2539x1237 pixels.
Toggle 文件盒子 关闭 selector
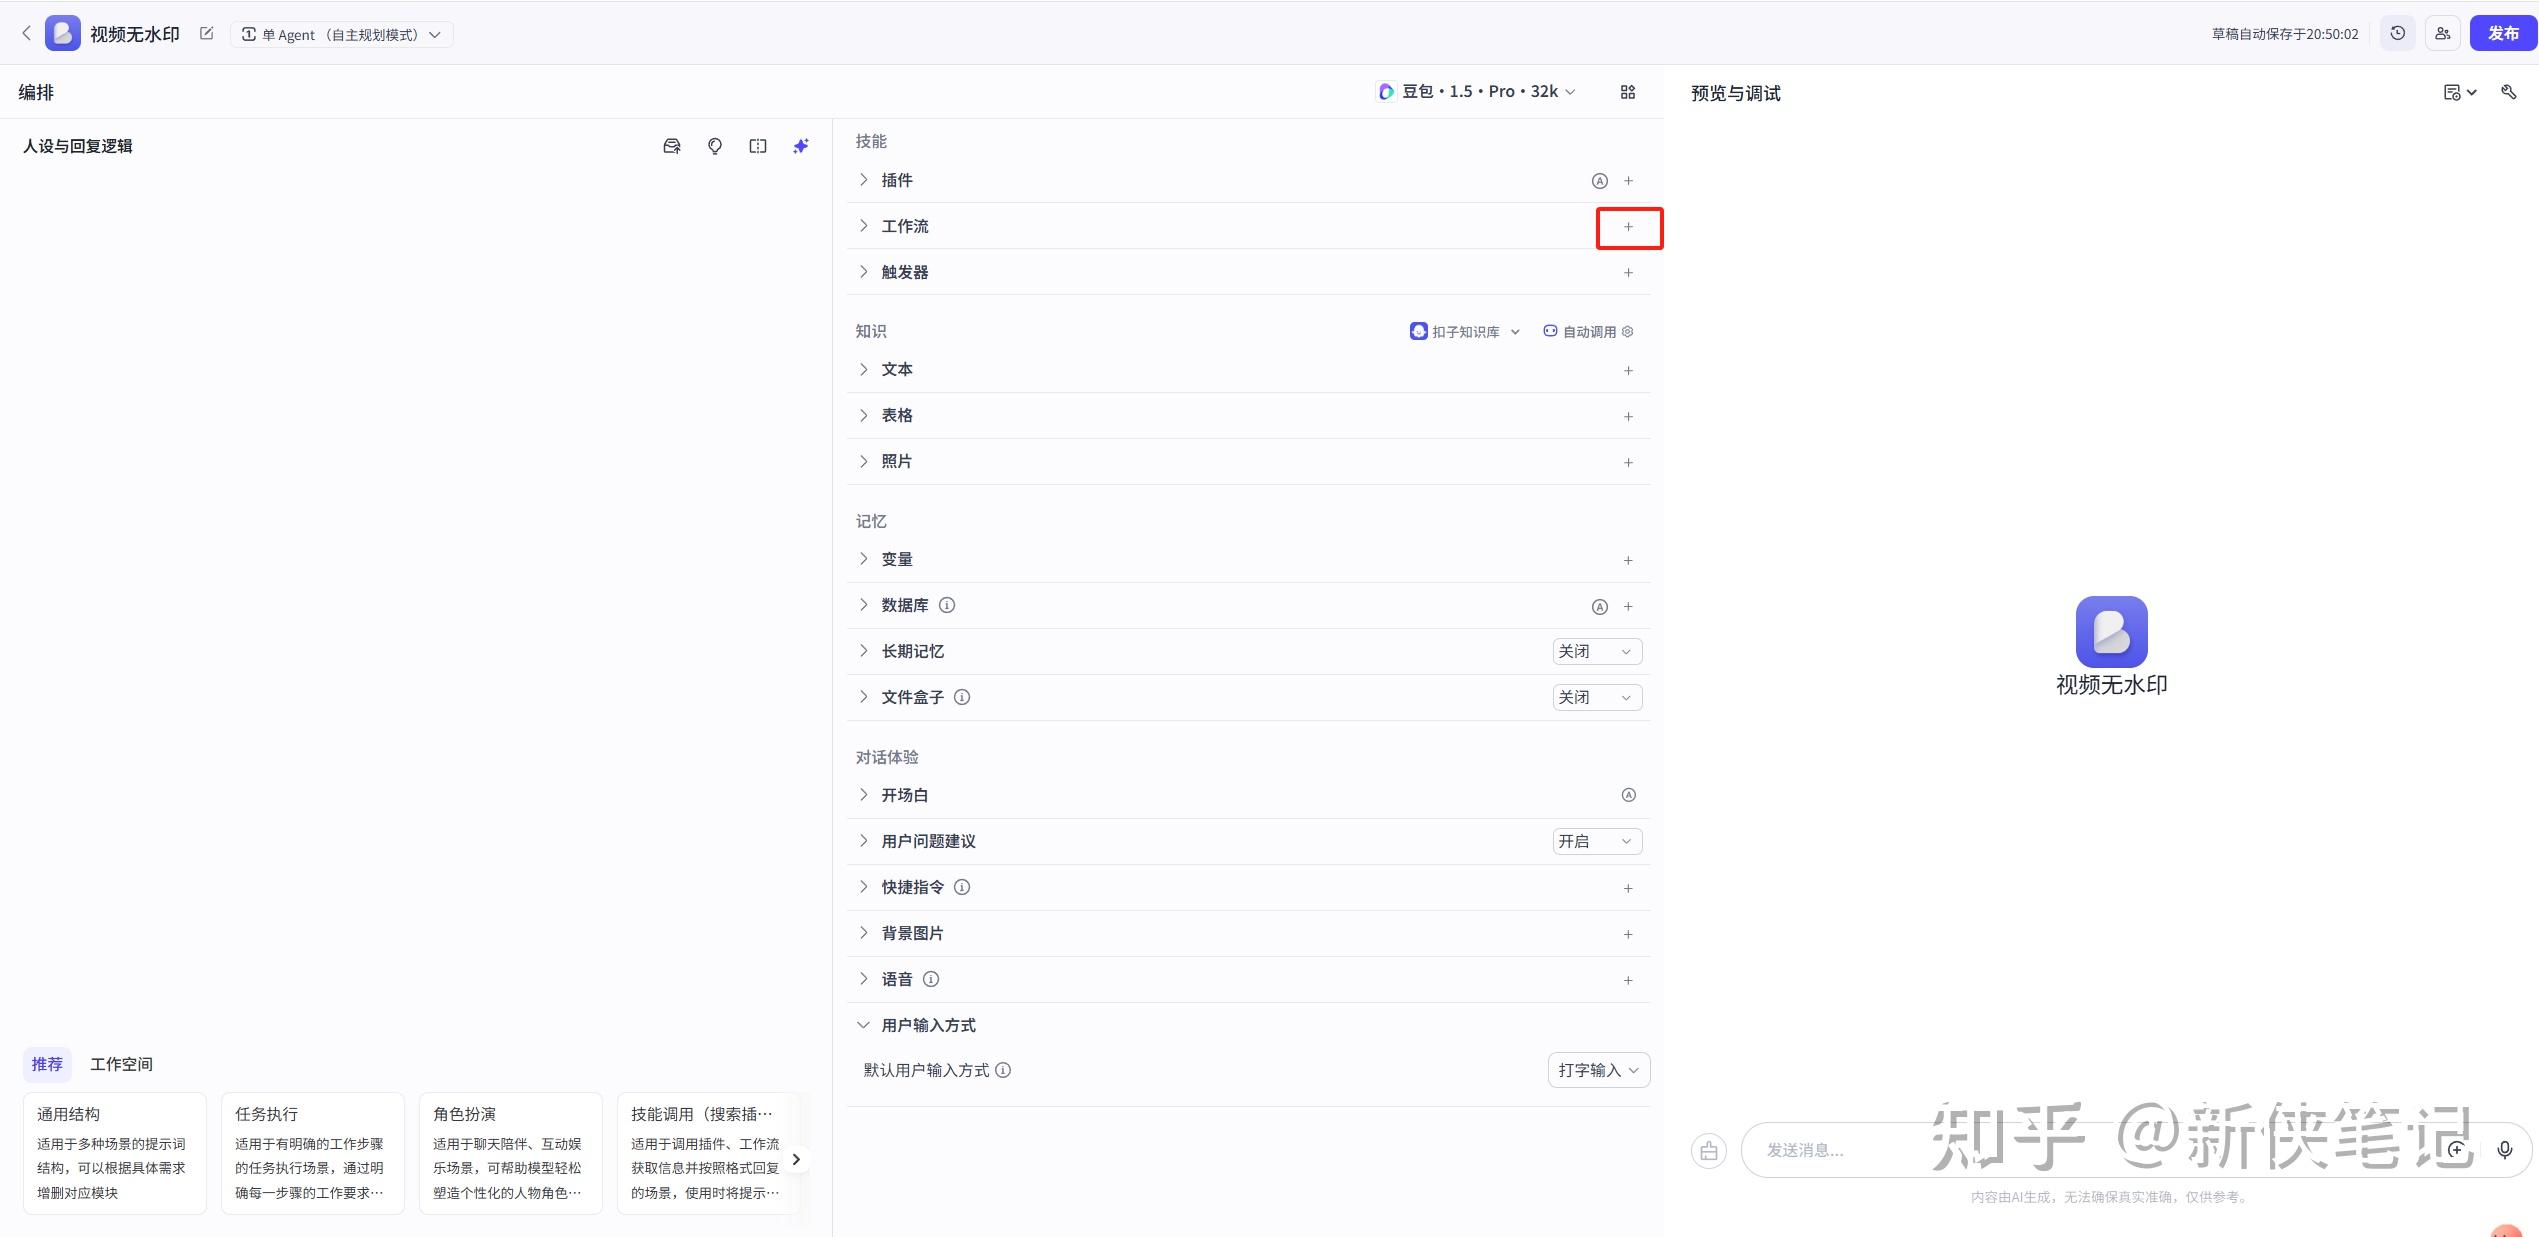[x=1597, y=698]
